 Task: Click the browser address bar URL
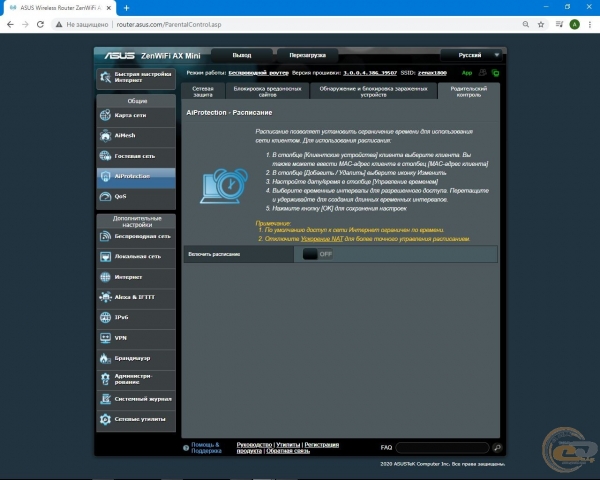pos(169,24)
